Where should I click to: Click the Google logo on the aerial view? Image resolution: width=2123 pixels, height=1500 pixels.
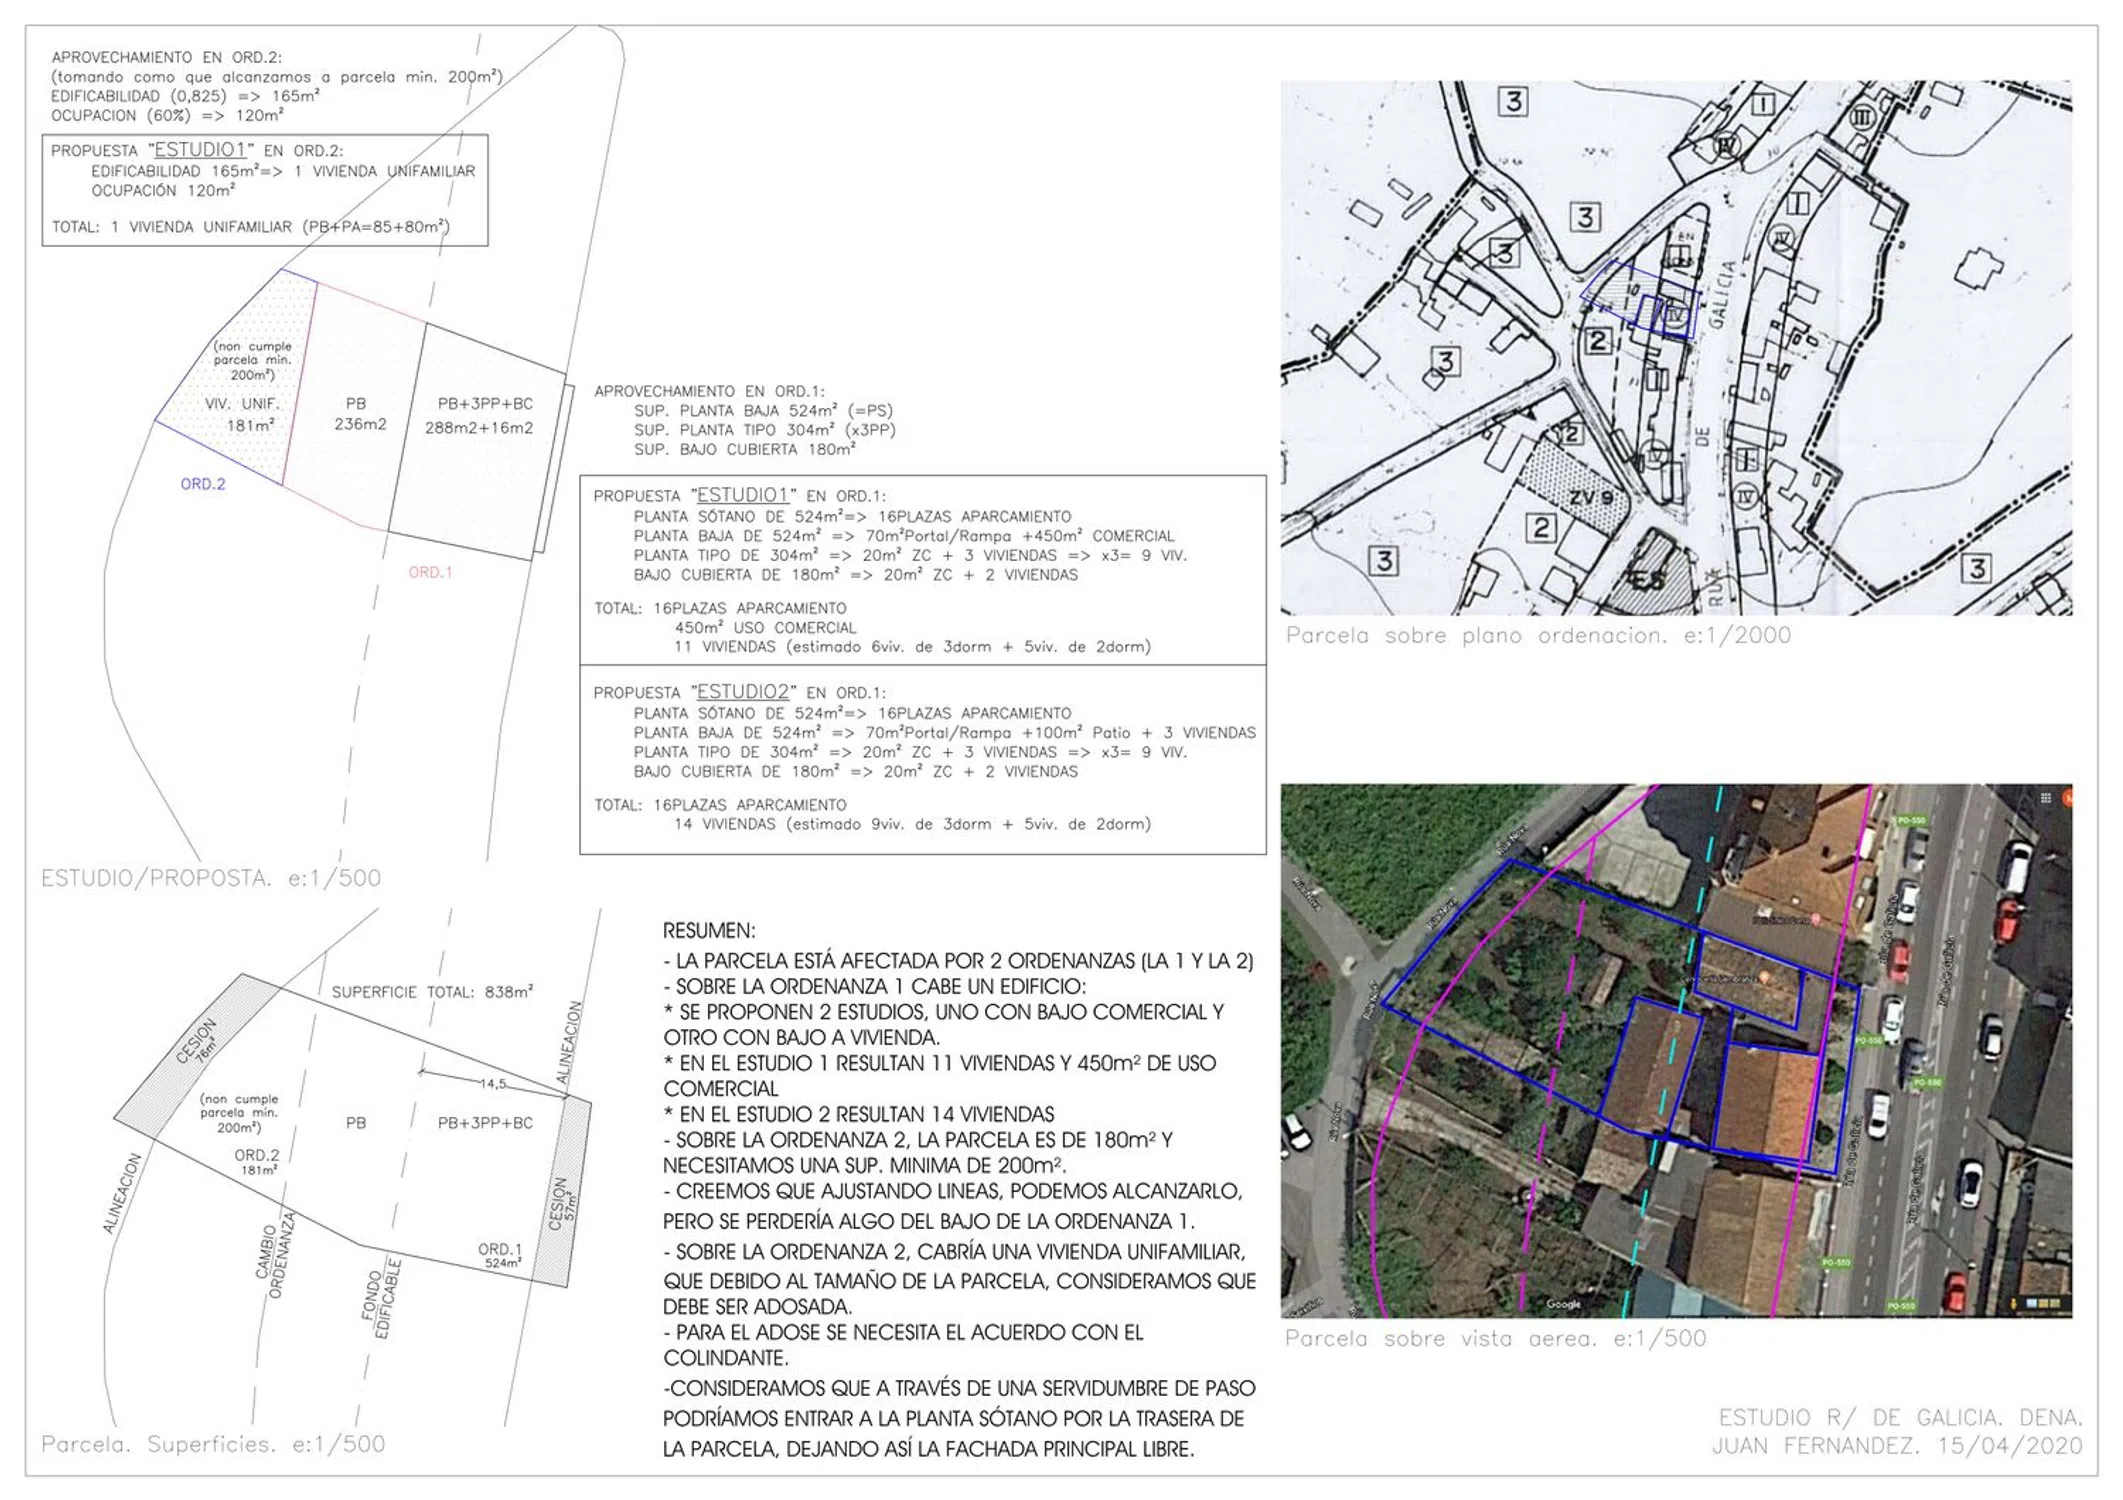(1563, 1304)
